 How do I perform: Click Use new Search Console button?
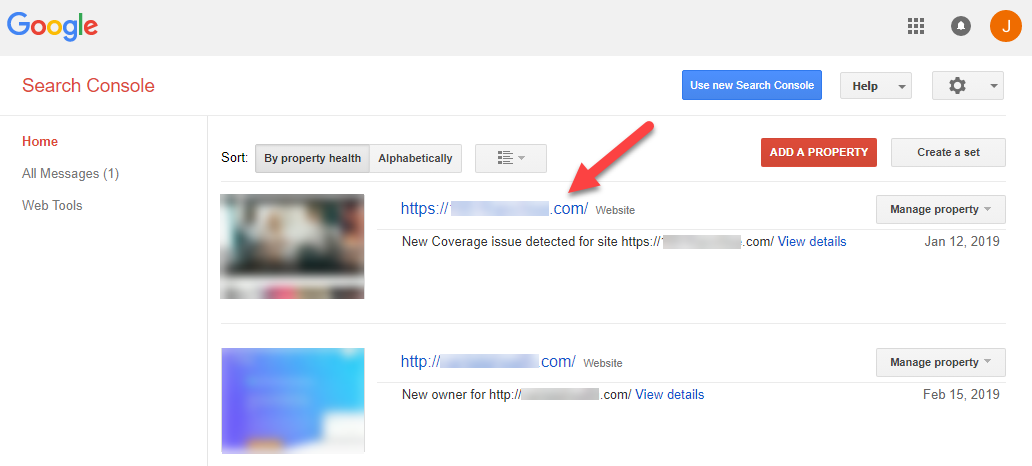(x=752, y=85)
